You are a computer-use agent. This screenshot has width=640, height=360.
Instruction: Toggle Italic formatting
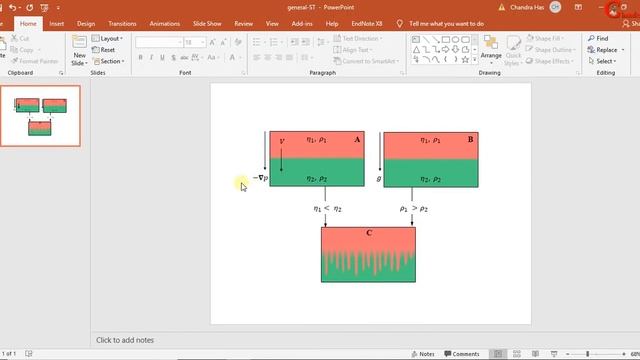tap(151, 58)
